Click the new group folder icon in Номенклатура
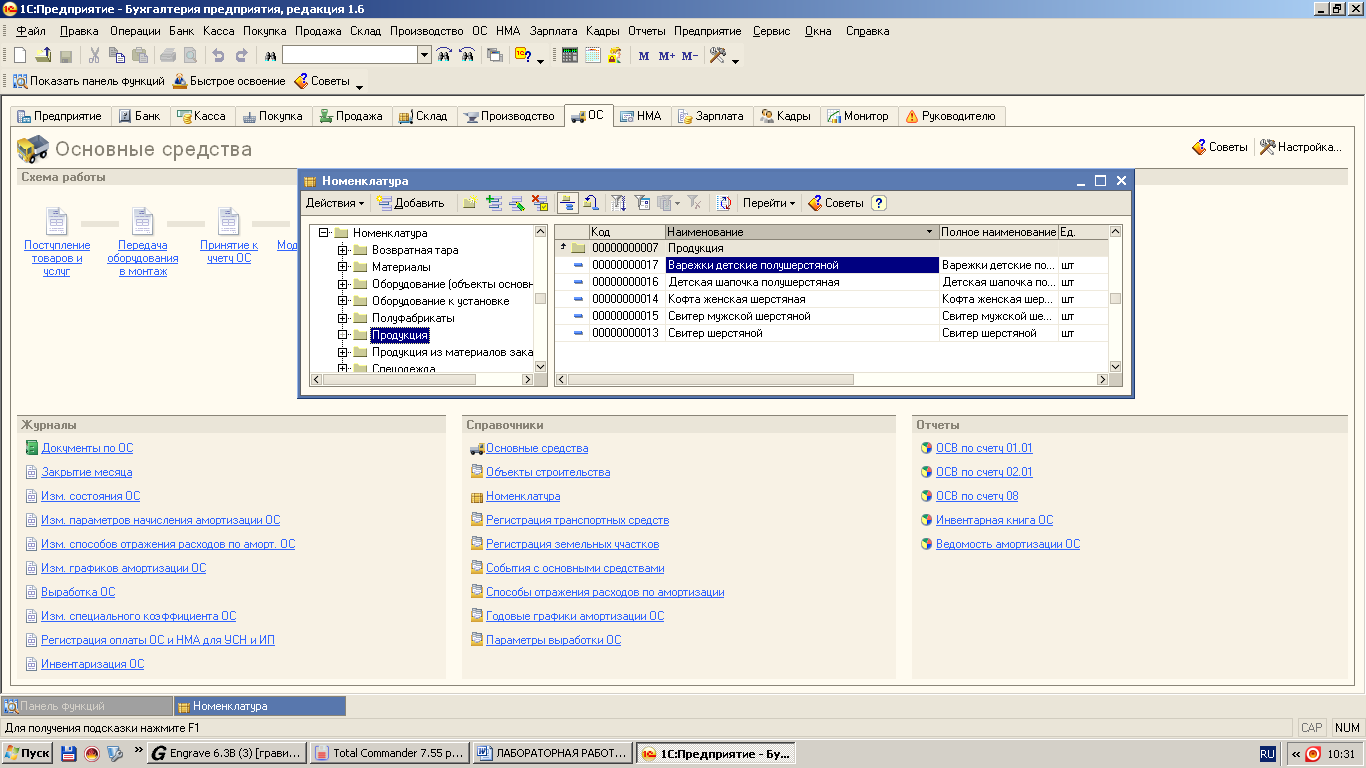Screen dimensions: 1366x768 470,203
